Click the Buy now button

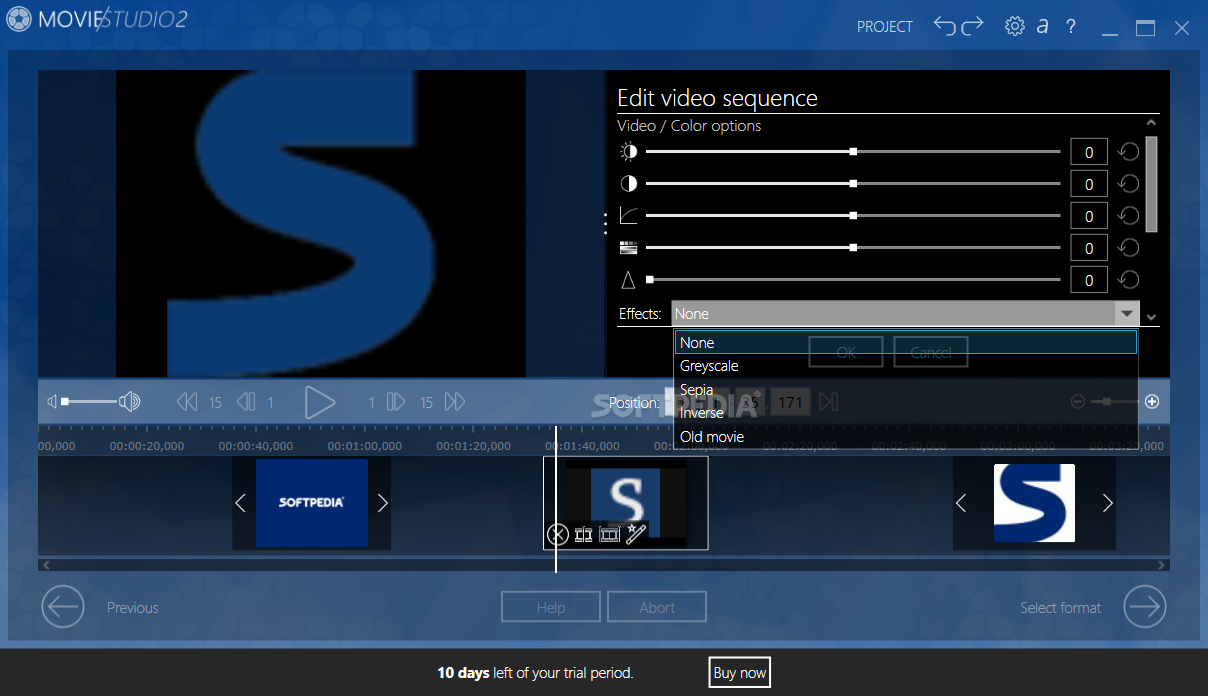(x=740, y=673)
